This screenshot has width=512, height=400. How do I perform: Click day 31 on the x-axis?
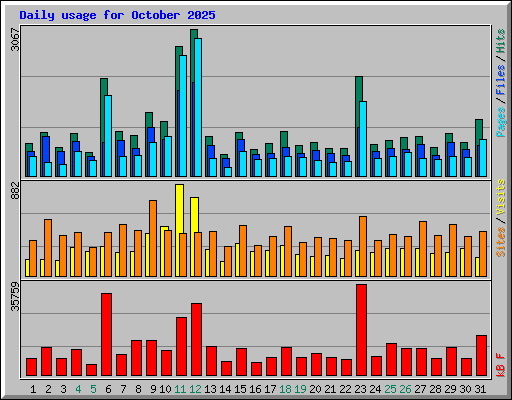480,389
